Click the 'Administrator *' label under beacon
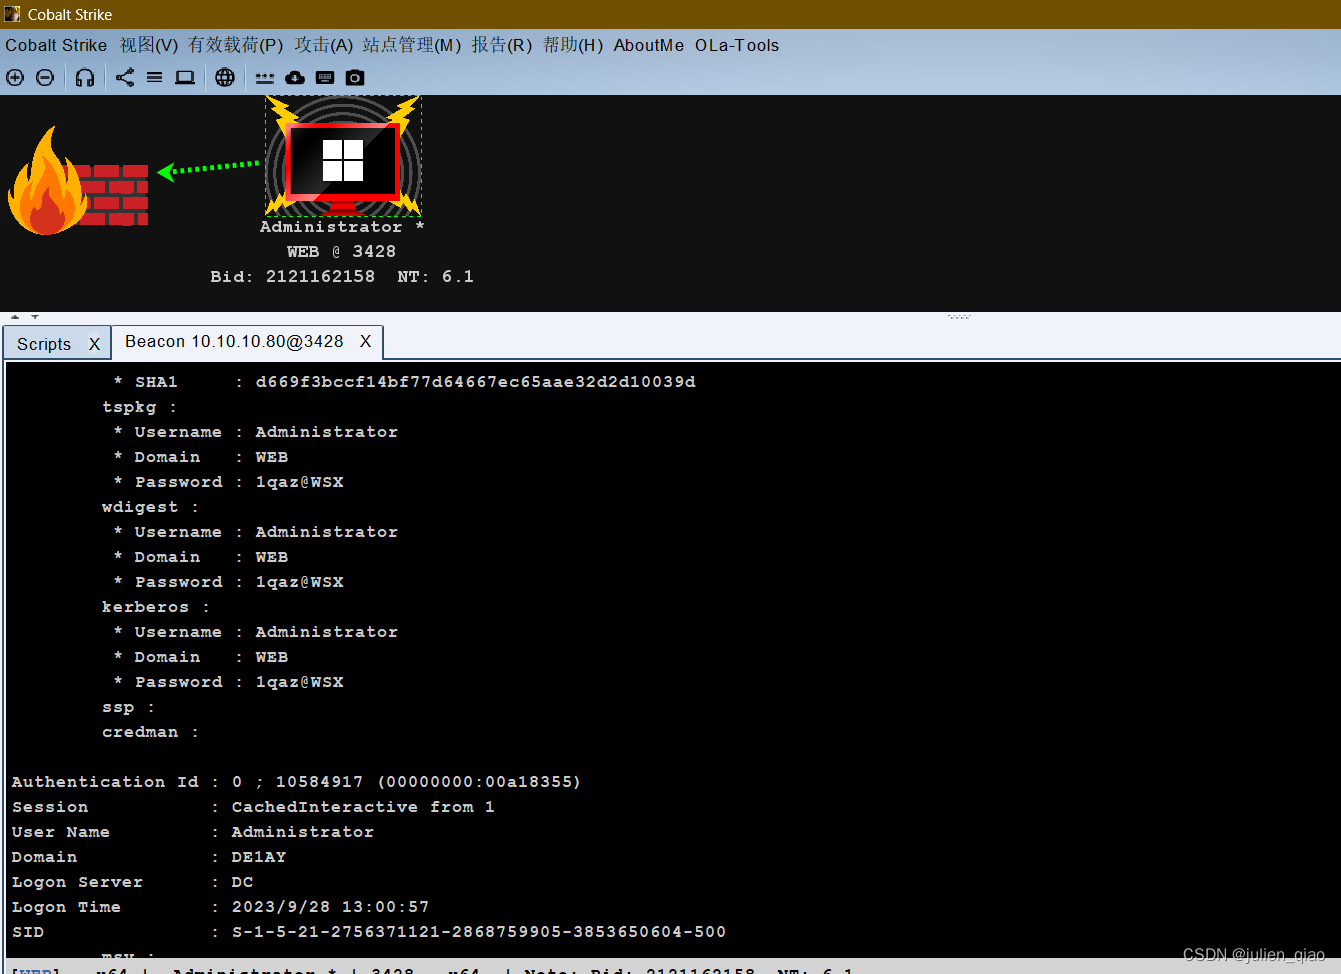The width and height of the screenshot is (1341, 974). (x=342, y=227)
